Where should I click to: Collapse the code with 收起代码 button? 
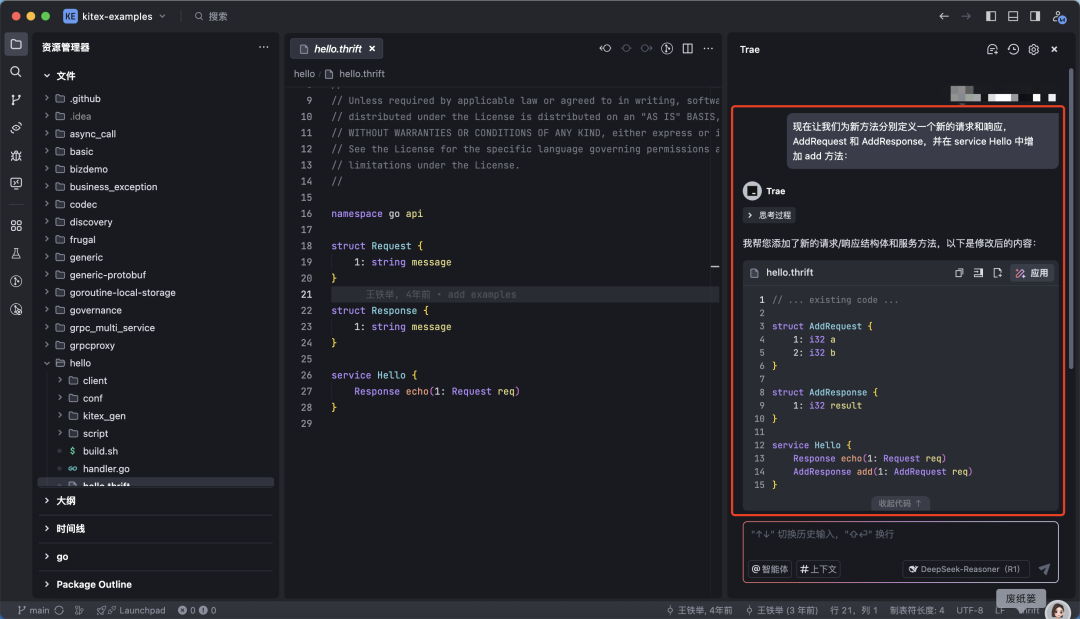coord(899,504)
